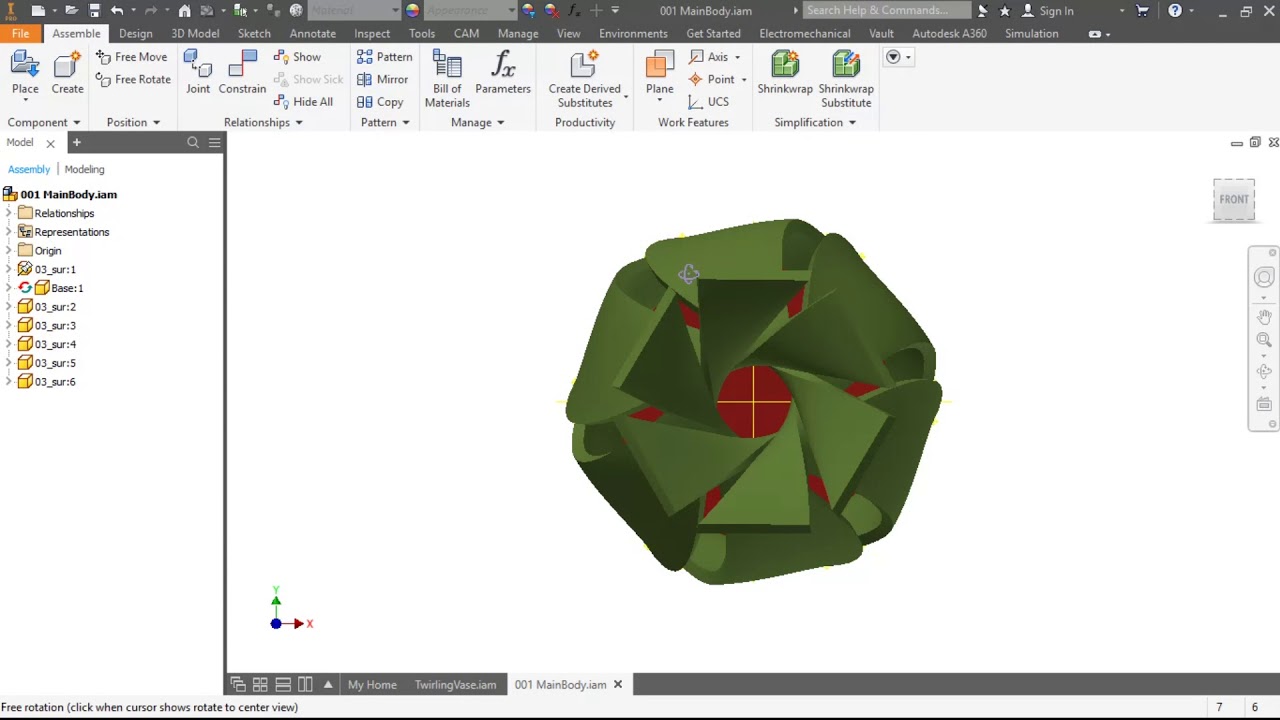Click the Copy components tool
1280x720 pixels.
[380, 102]
